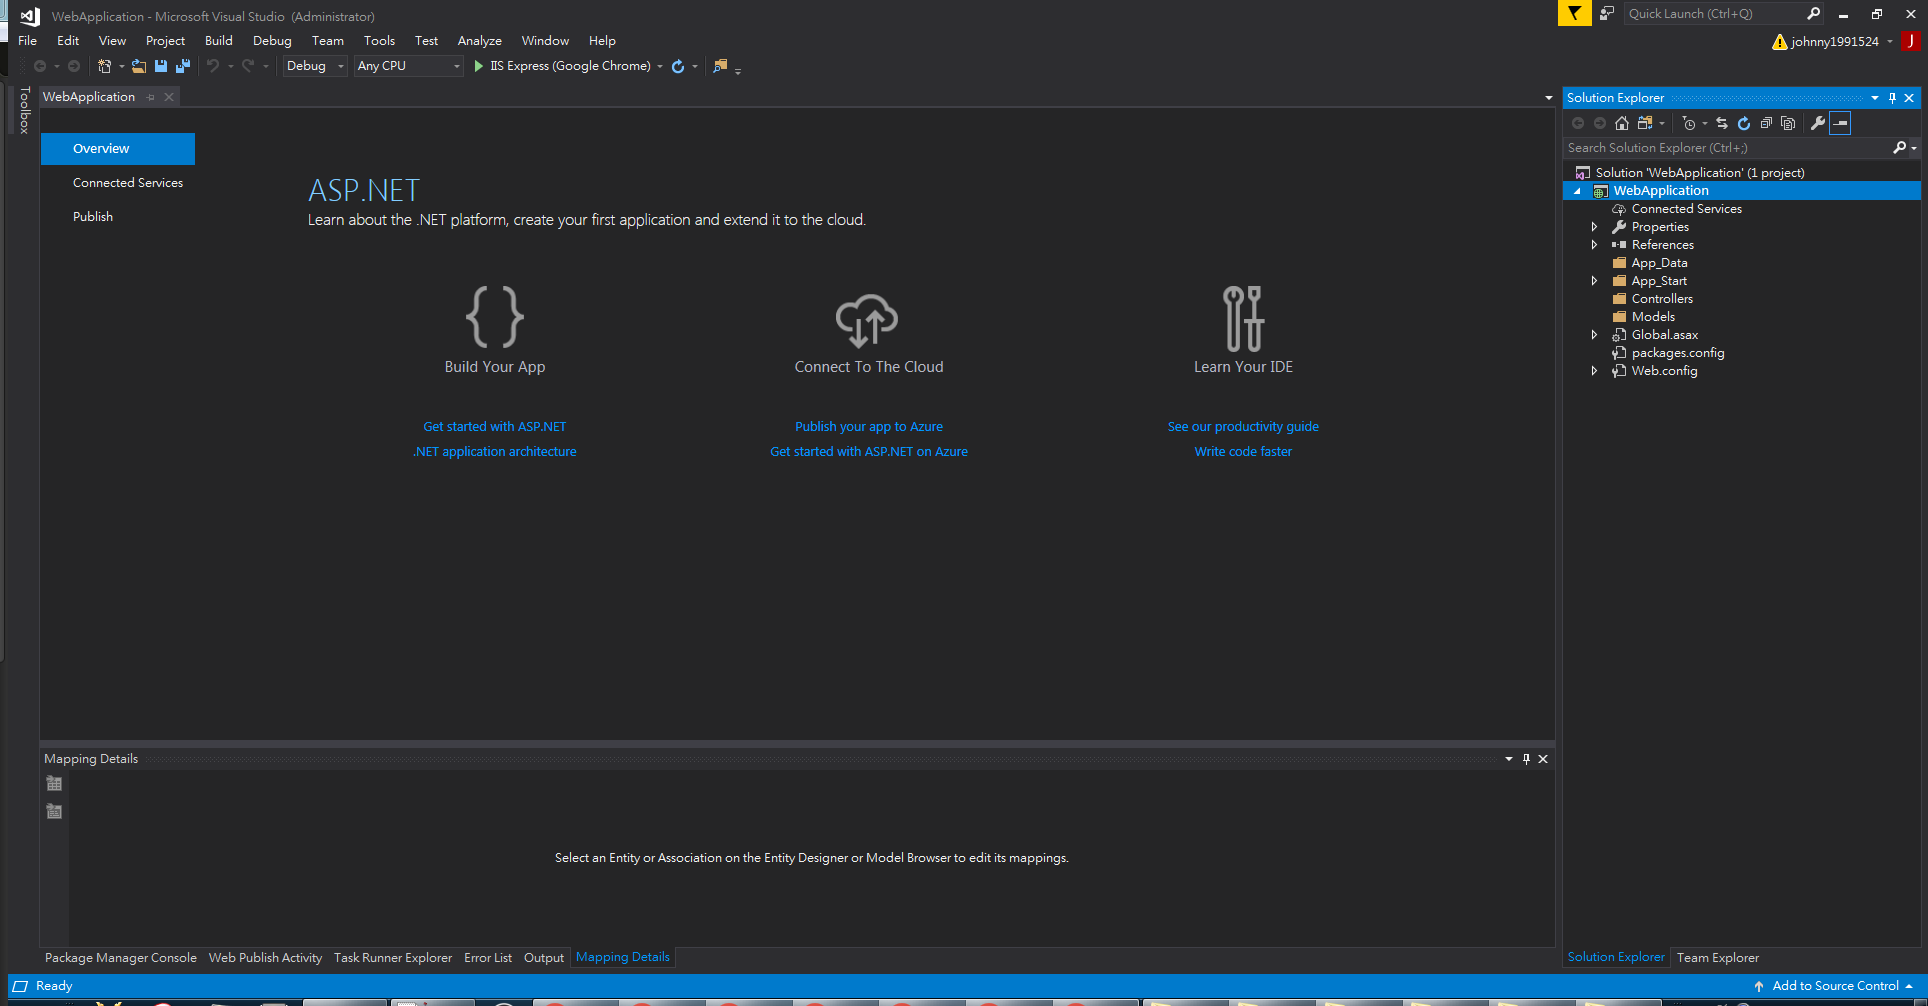
Task: Open See our productivity guide link
Action: tap(1243, 427)
